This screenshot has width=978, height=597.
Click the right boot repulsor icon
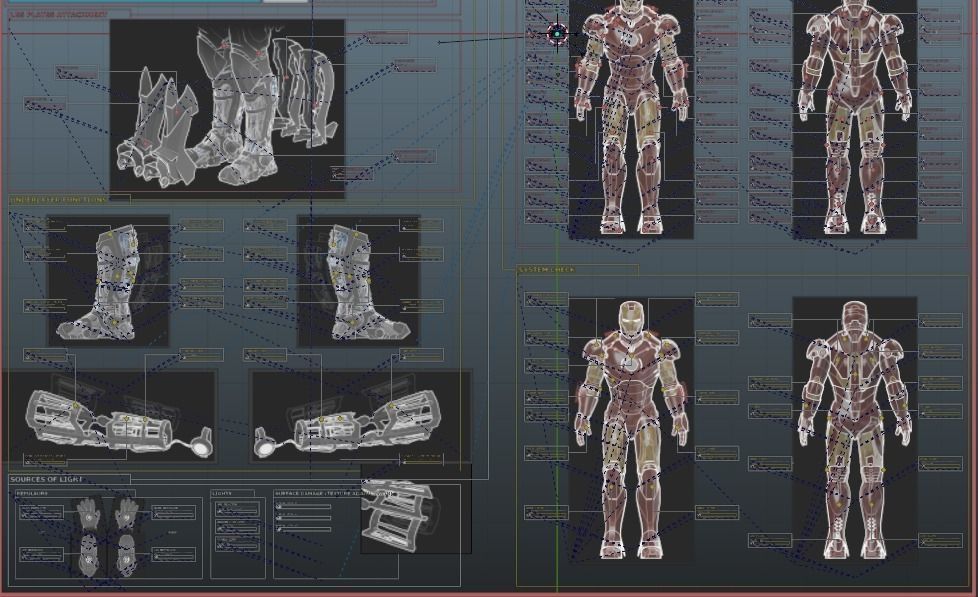[x=127, y=555]
